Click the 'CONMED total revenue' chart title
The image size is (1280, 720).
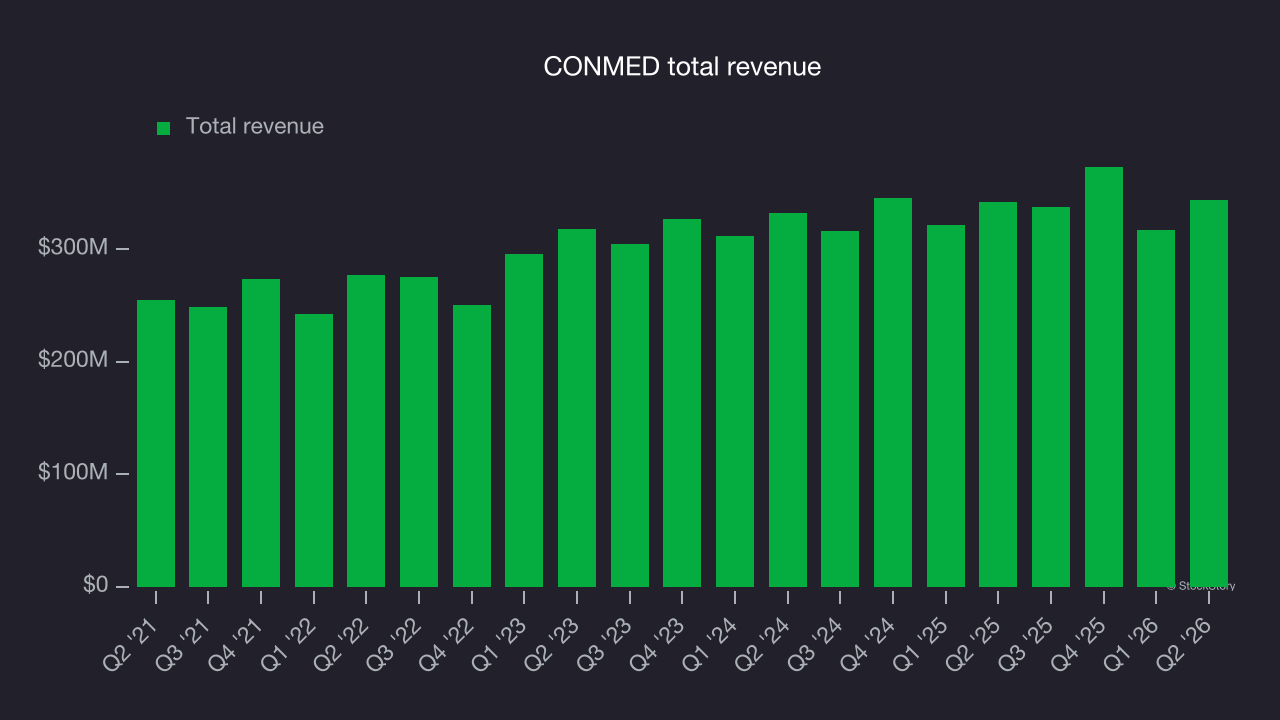682,67
